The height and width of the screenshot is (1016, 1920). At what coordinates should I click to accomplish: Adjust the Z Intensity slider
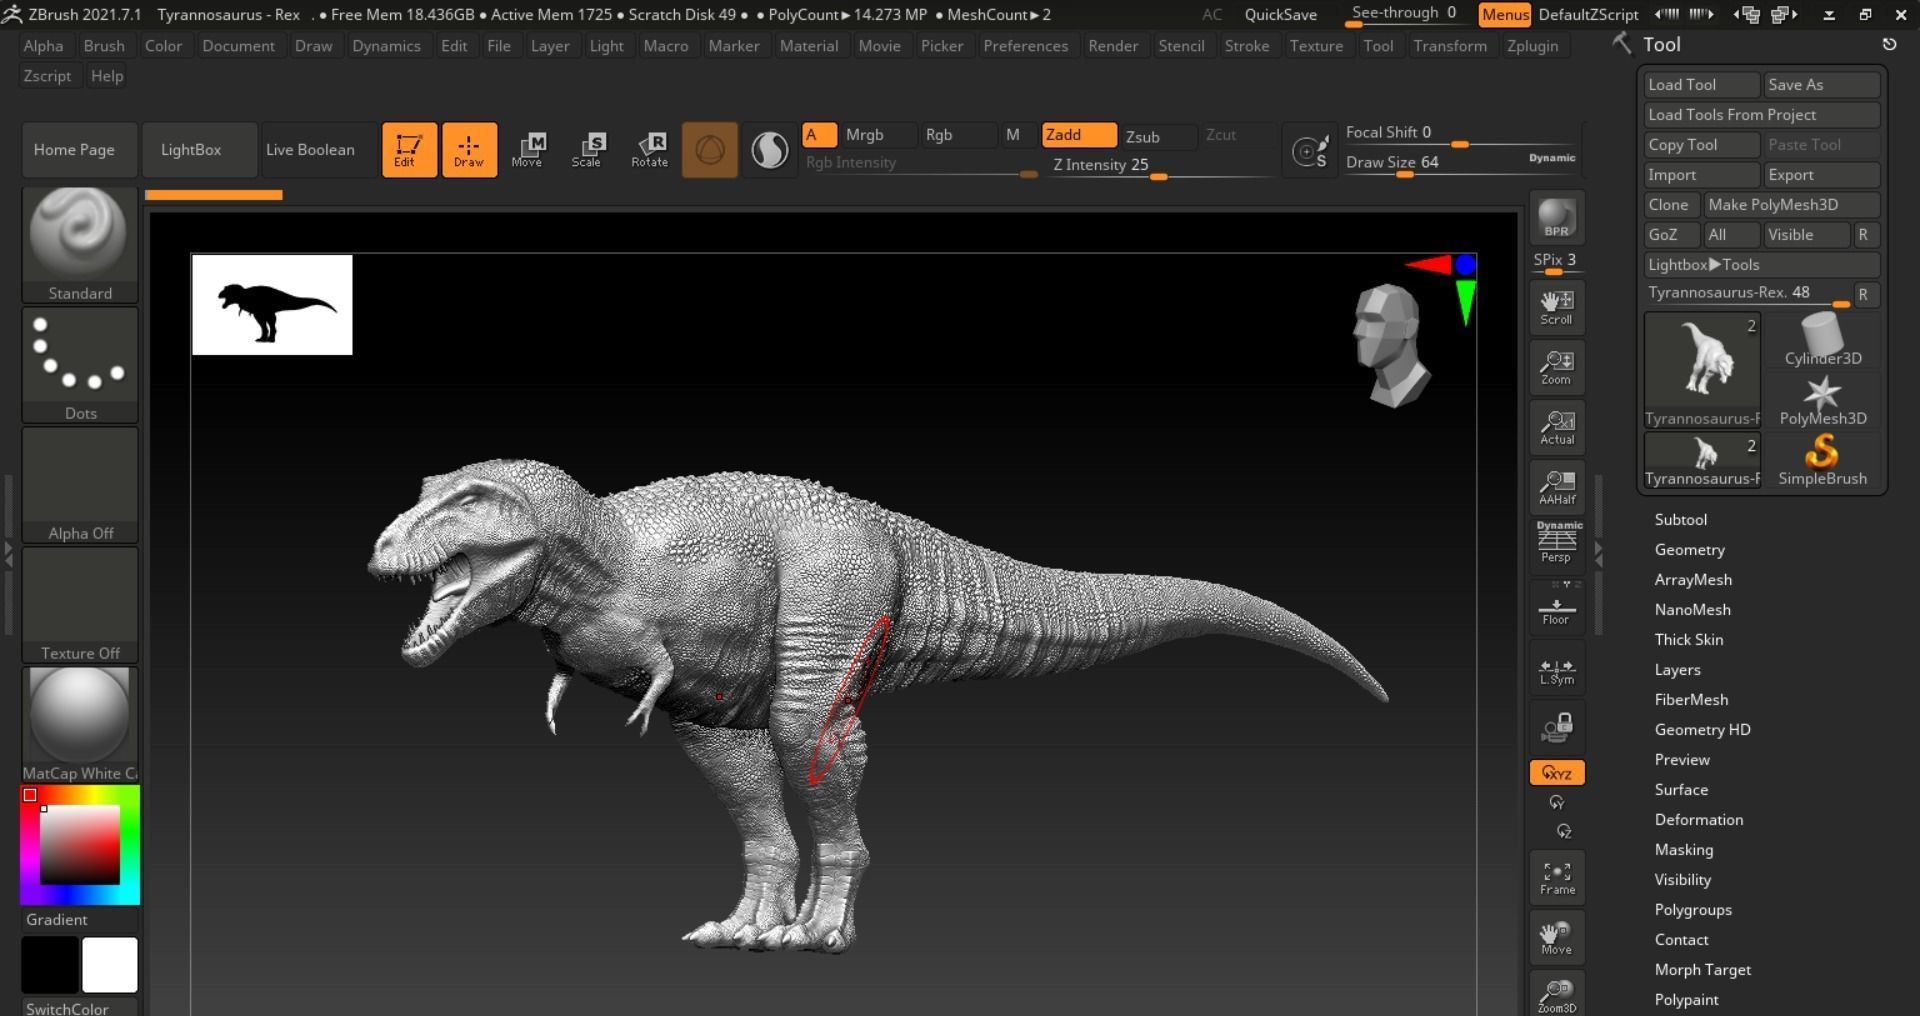(1159, 165)
